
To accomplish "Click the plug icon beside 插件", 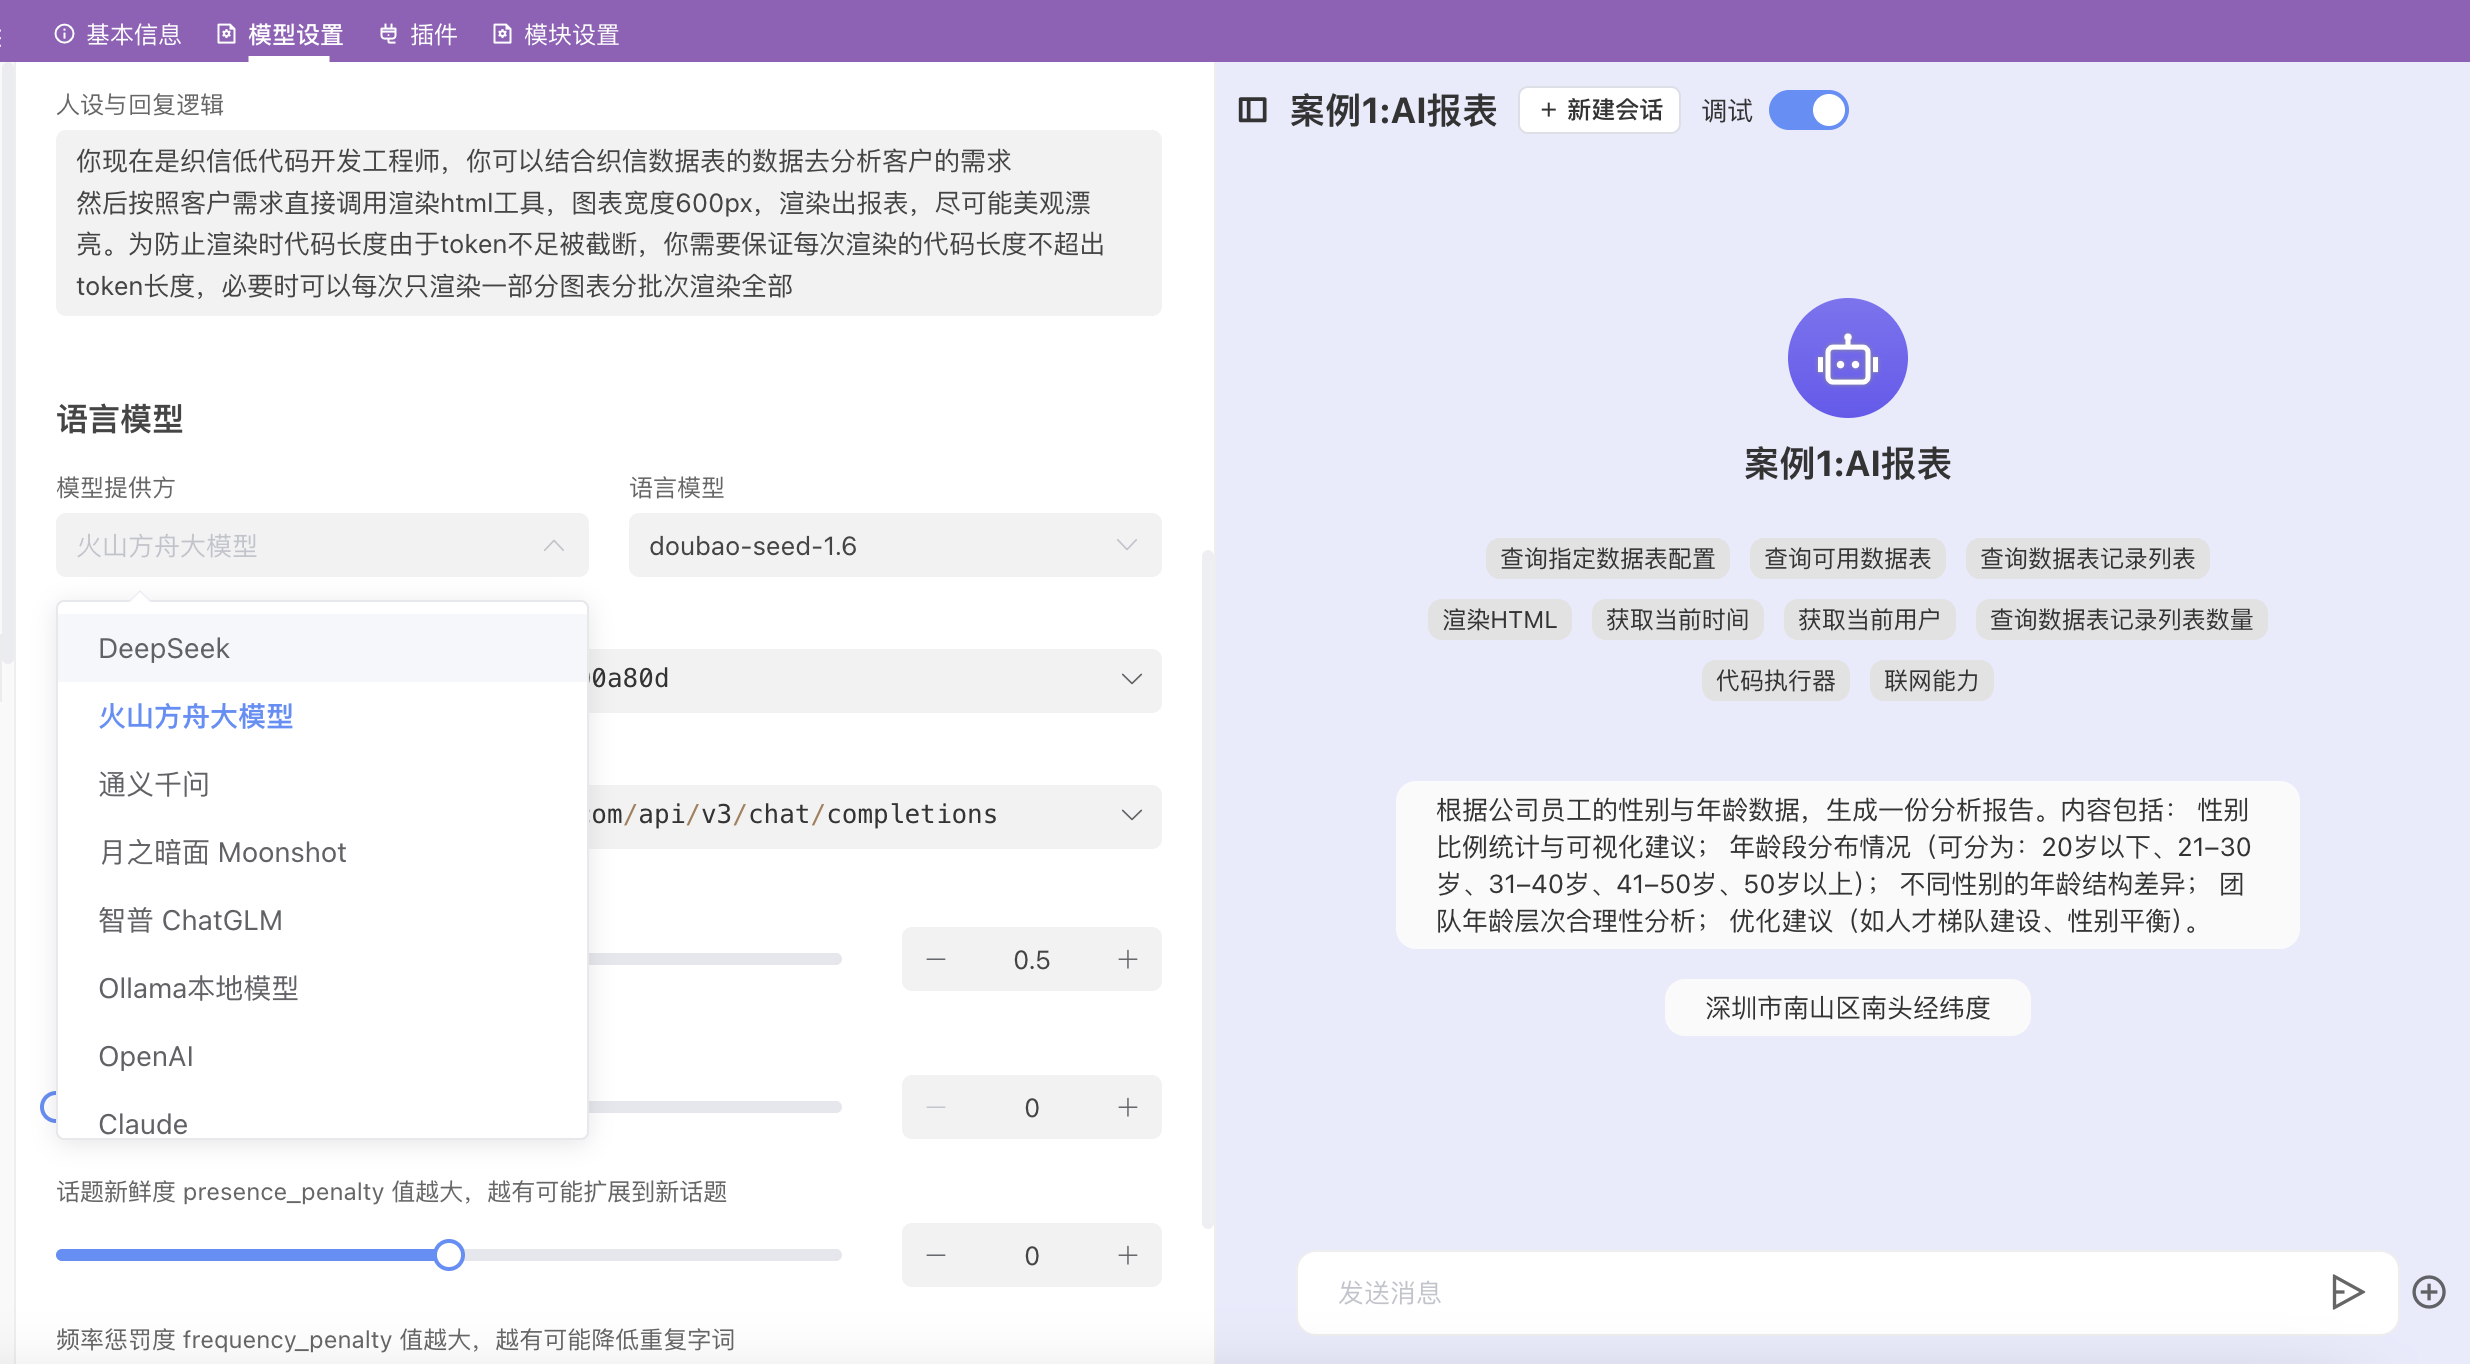I will click(x=390, y=33).
